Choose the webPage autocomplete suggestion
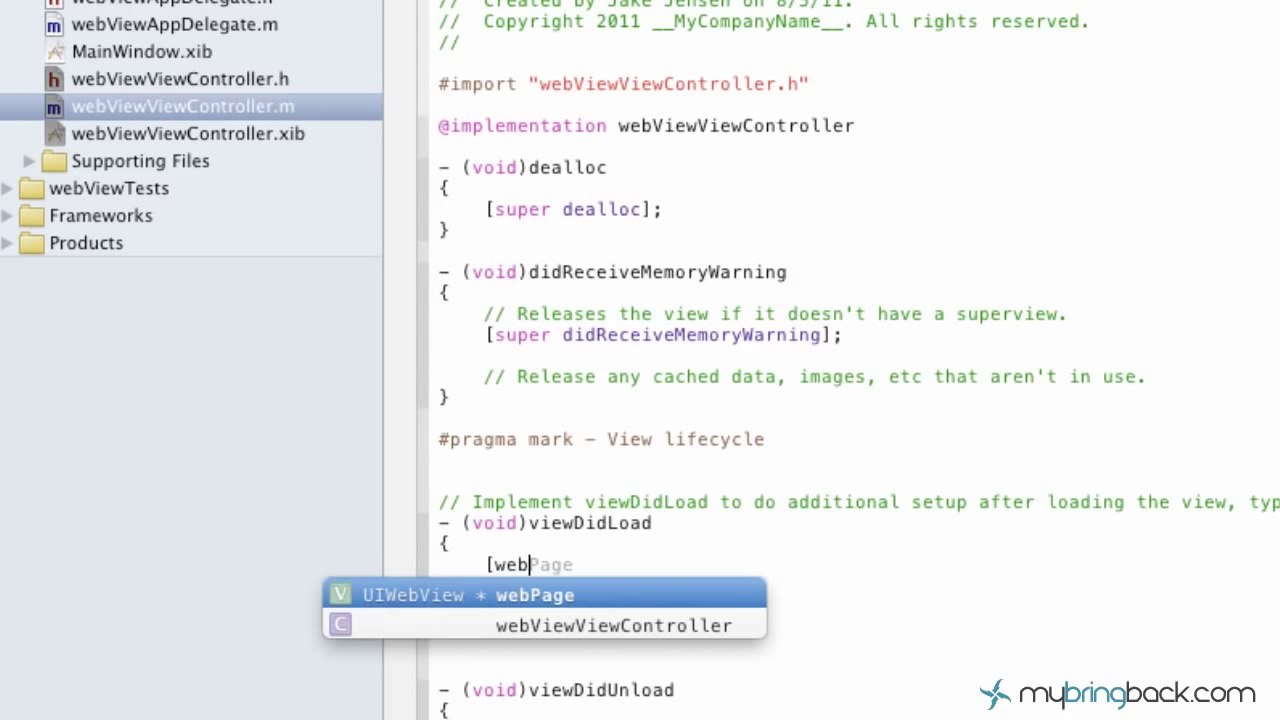 click(545, 595)
